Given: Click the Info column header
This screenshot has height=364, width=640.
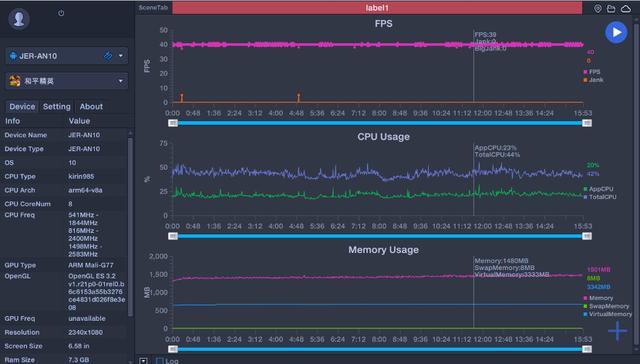Looking at the screenshot, I should click(x=12, y=121).
